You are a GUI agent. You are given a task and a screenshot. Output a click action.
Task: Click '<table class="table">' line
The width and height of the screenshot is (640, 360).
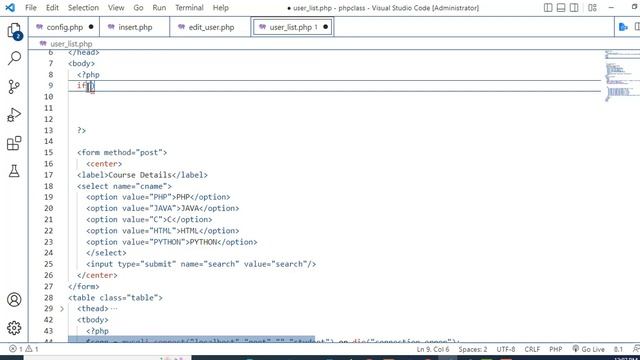pyautogui.click(x=115, y=298)
